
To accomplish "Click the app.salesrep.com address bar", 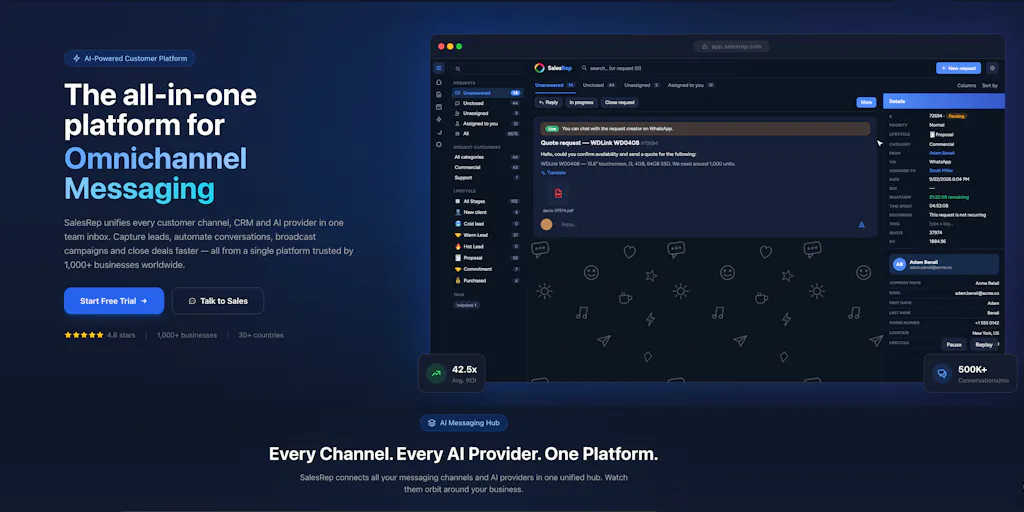I will click(731, 46).
